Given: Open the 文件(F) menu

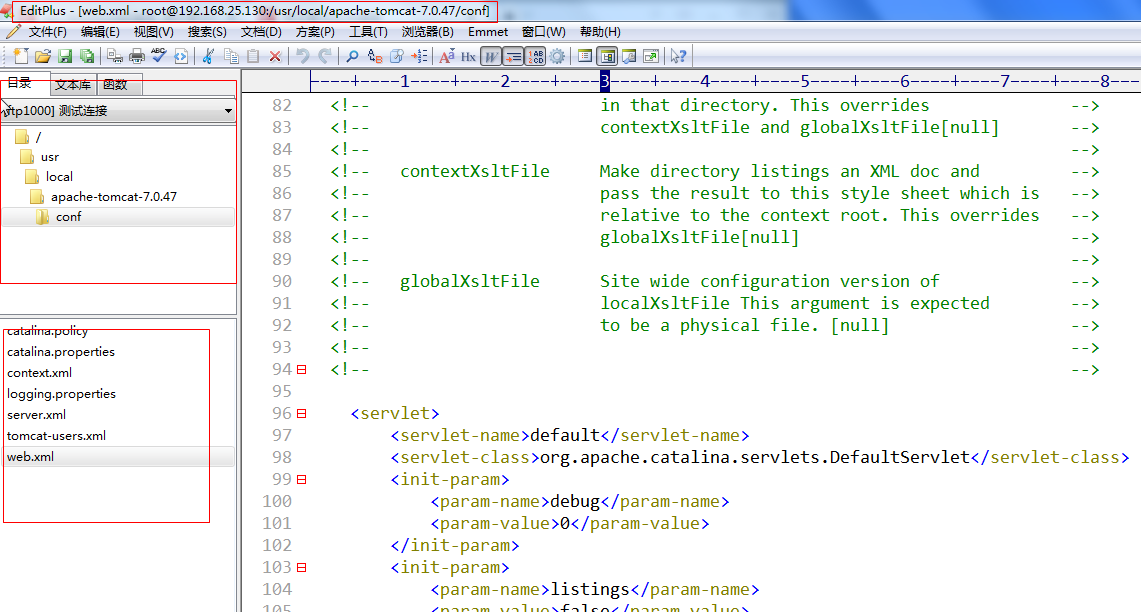Looking at the screenshot, I should [47, 32].
